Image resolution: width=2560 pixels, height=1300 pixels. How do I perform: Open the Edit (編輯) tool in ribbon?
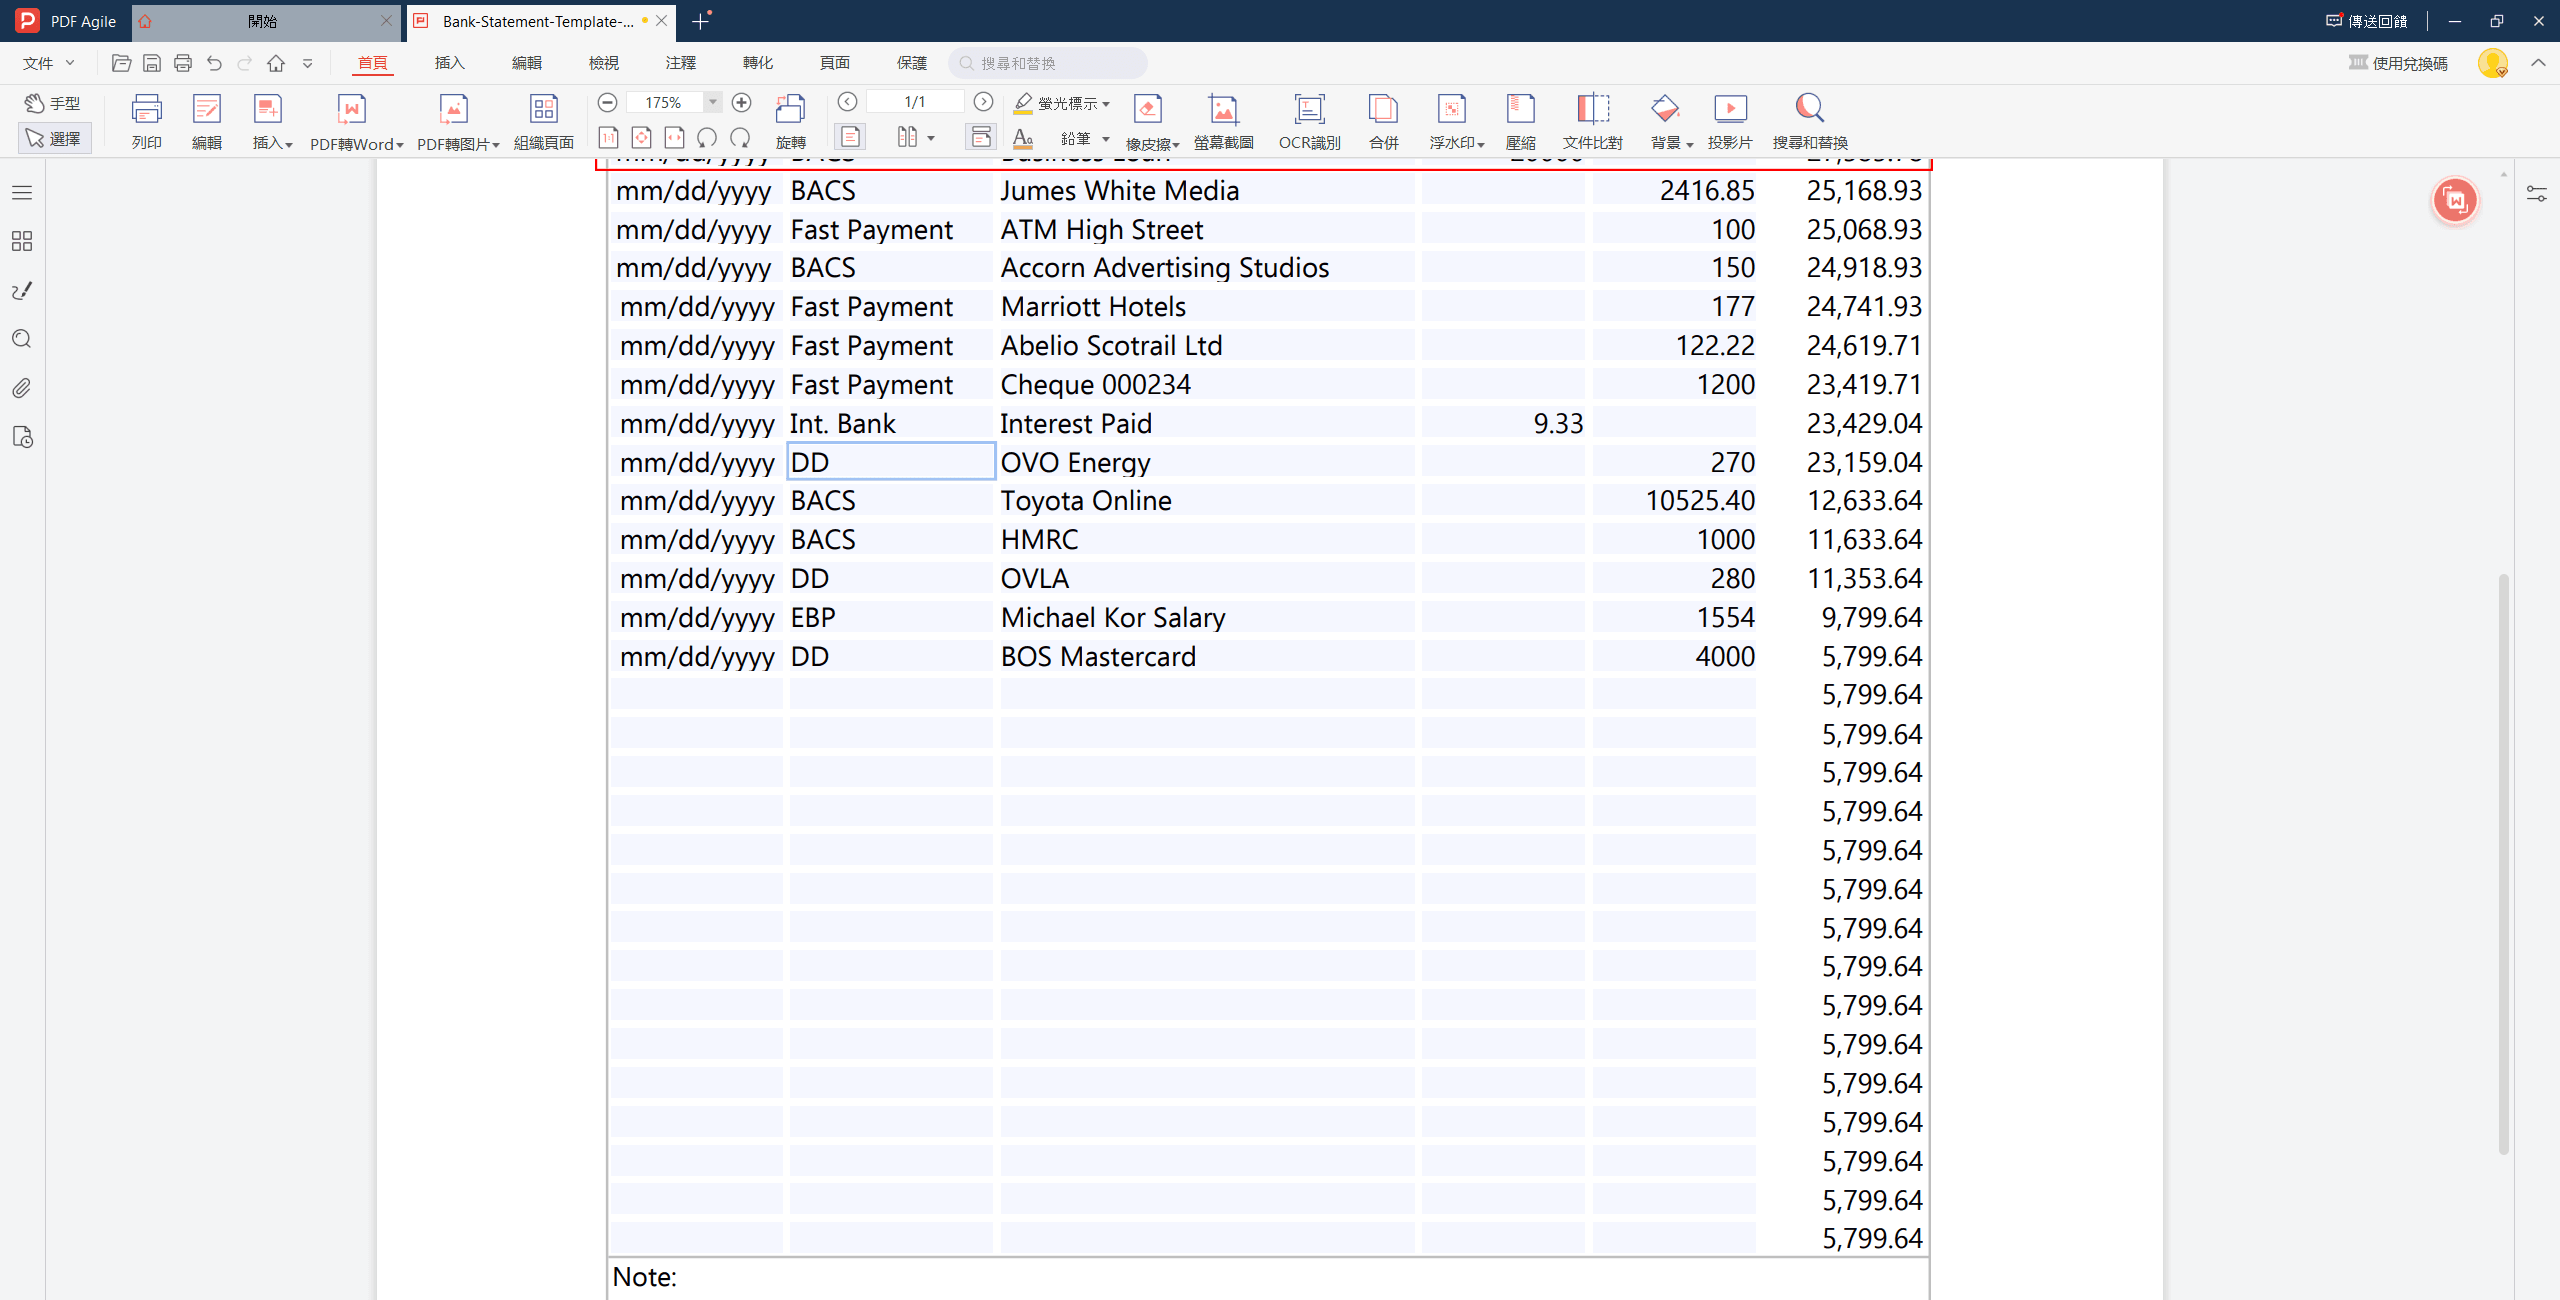coord(207,121)
